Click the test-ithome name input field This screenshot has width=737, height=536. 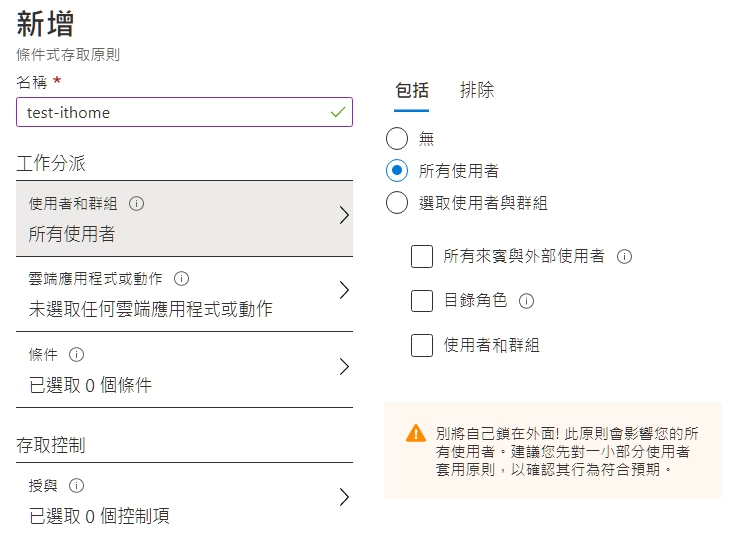coord(184,112)
